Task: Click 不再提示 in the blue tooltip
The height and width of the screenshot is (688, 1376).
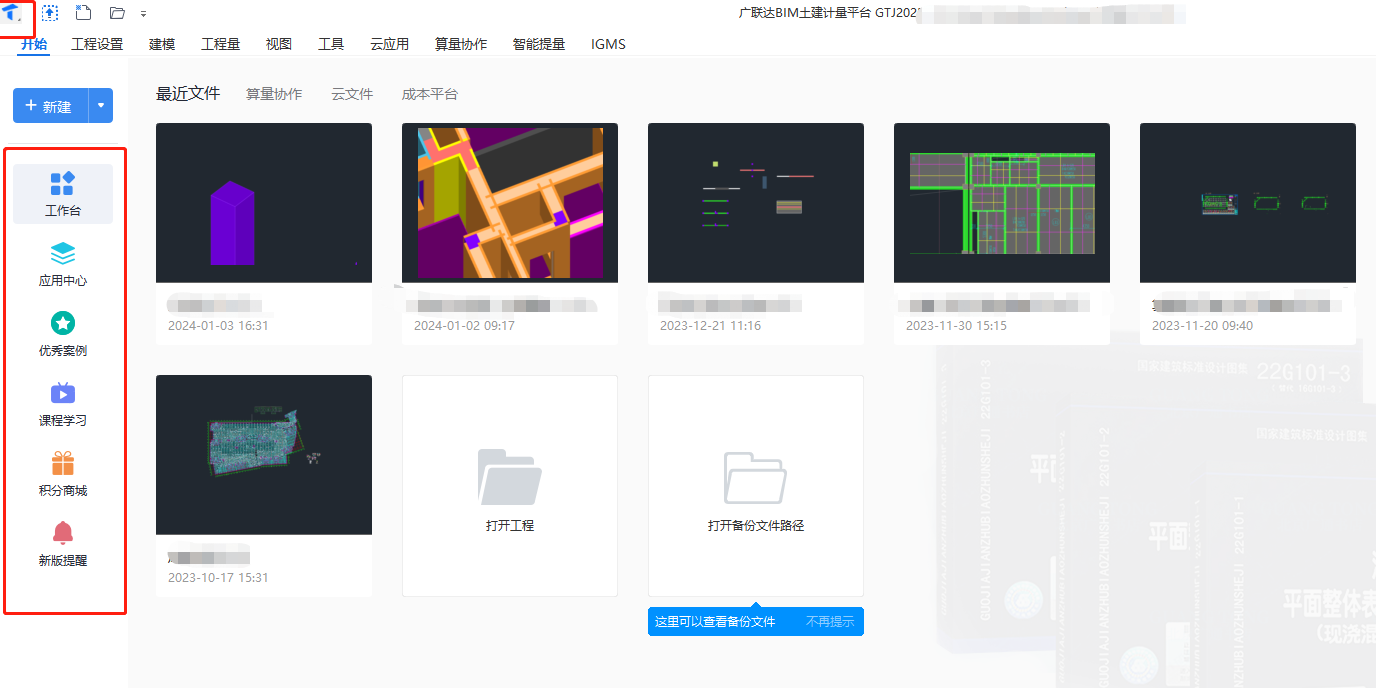Action: click(x=830, y=622)
